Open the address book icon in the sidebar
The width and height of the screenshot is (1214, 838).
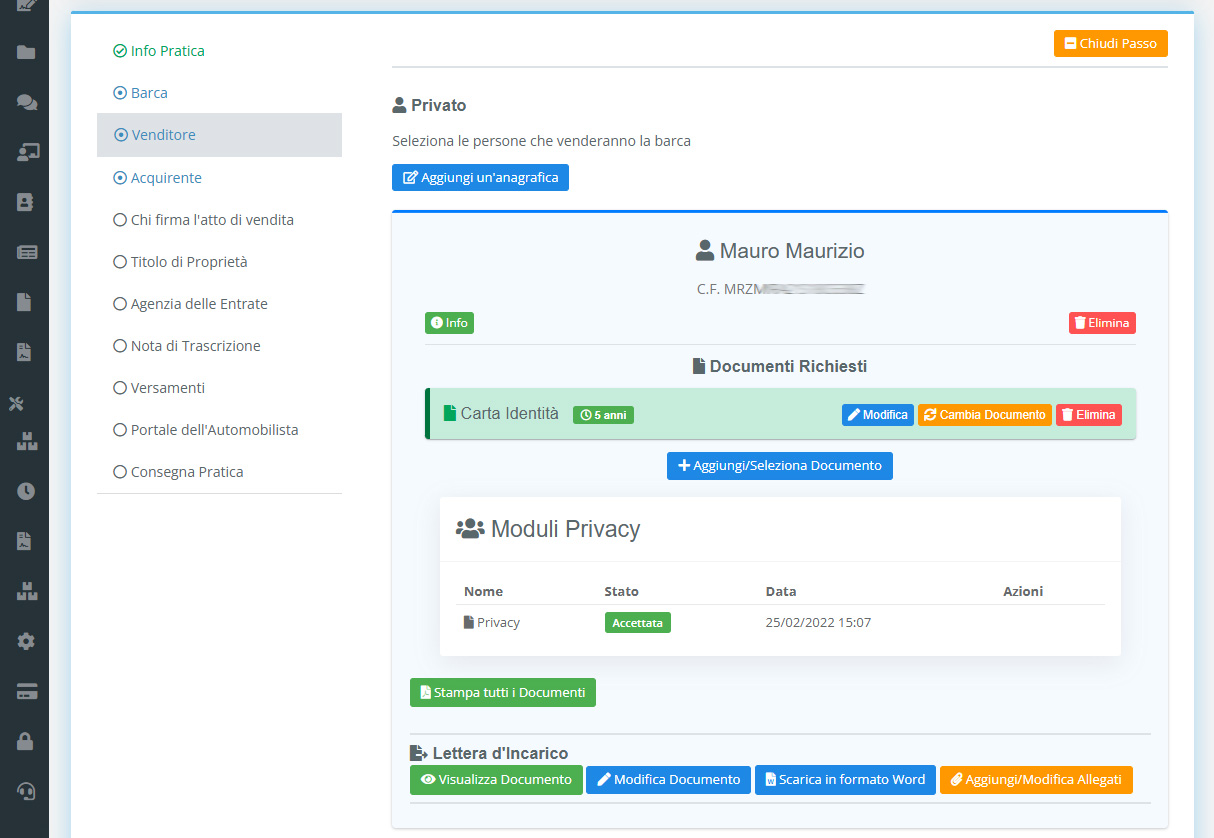click(26, 201)
